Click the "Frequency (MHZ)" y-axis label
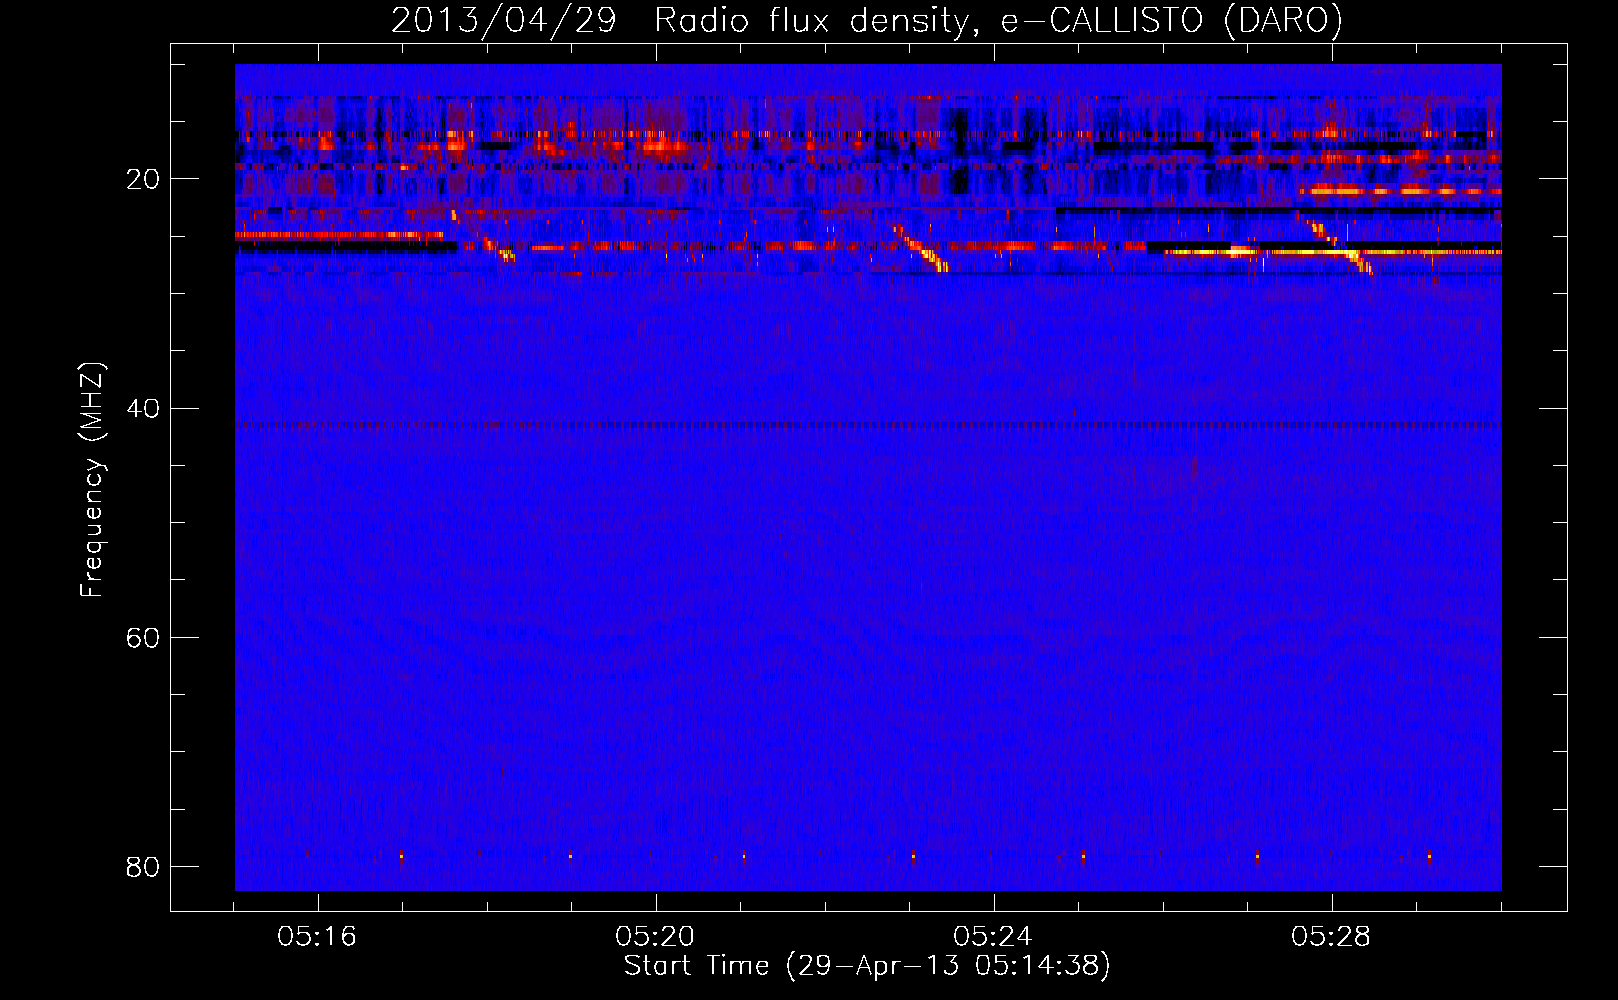Viewport: 1618px width, 1000px height. click(92, 480)
